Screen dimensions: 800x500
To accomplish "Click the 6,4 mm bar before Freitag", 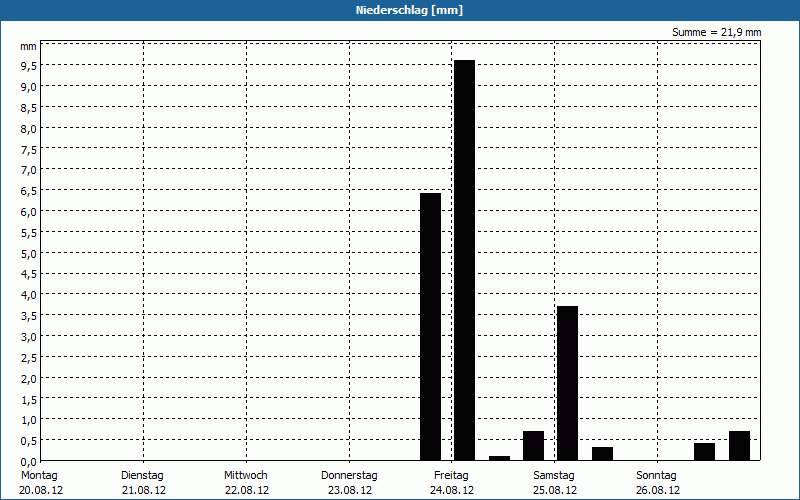I will pyautogui.click(x=430, y=327).
